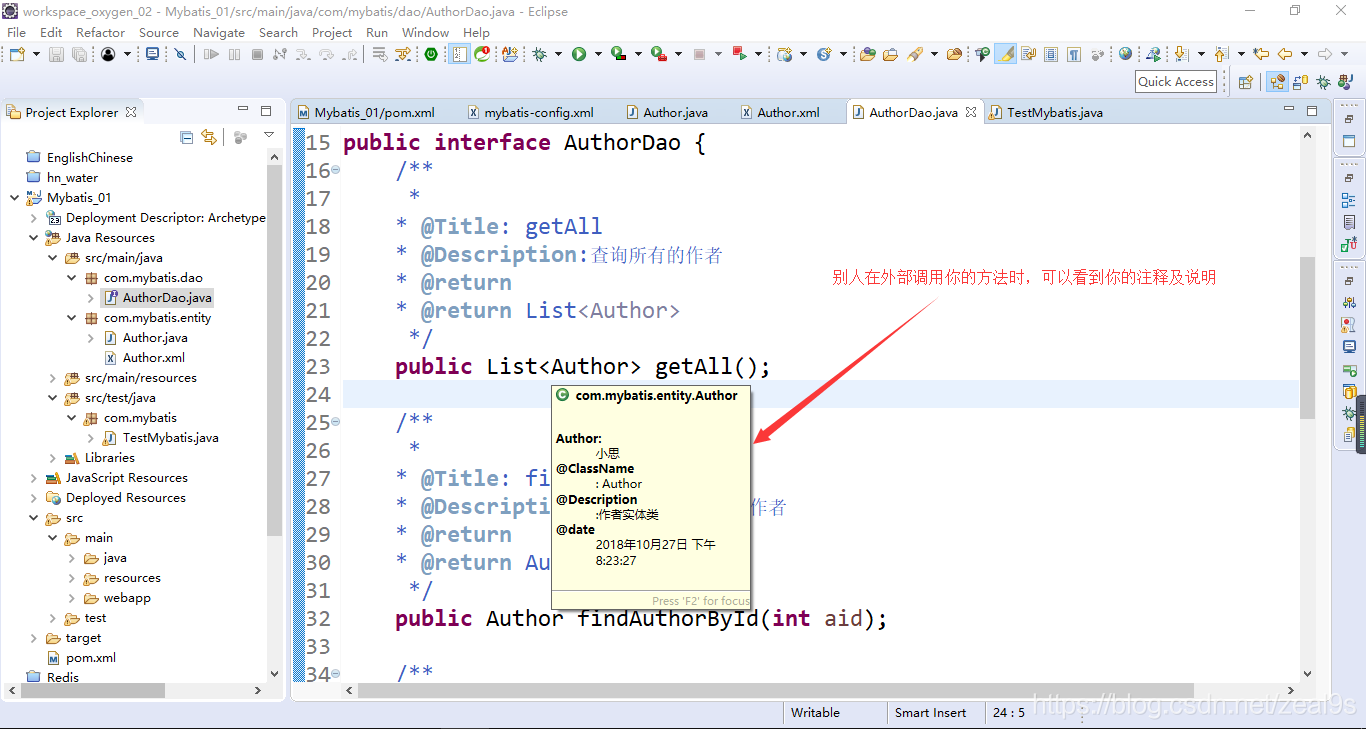This screenshot has height=729, width=1366.
Task: Click the Open Type toolbar icon
Action: [868, 54]
